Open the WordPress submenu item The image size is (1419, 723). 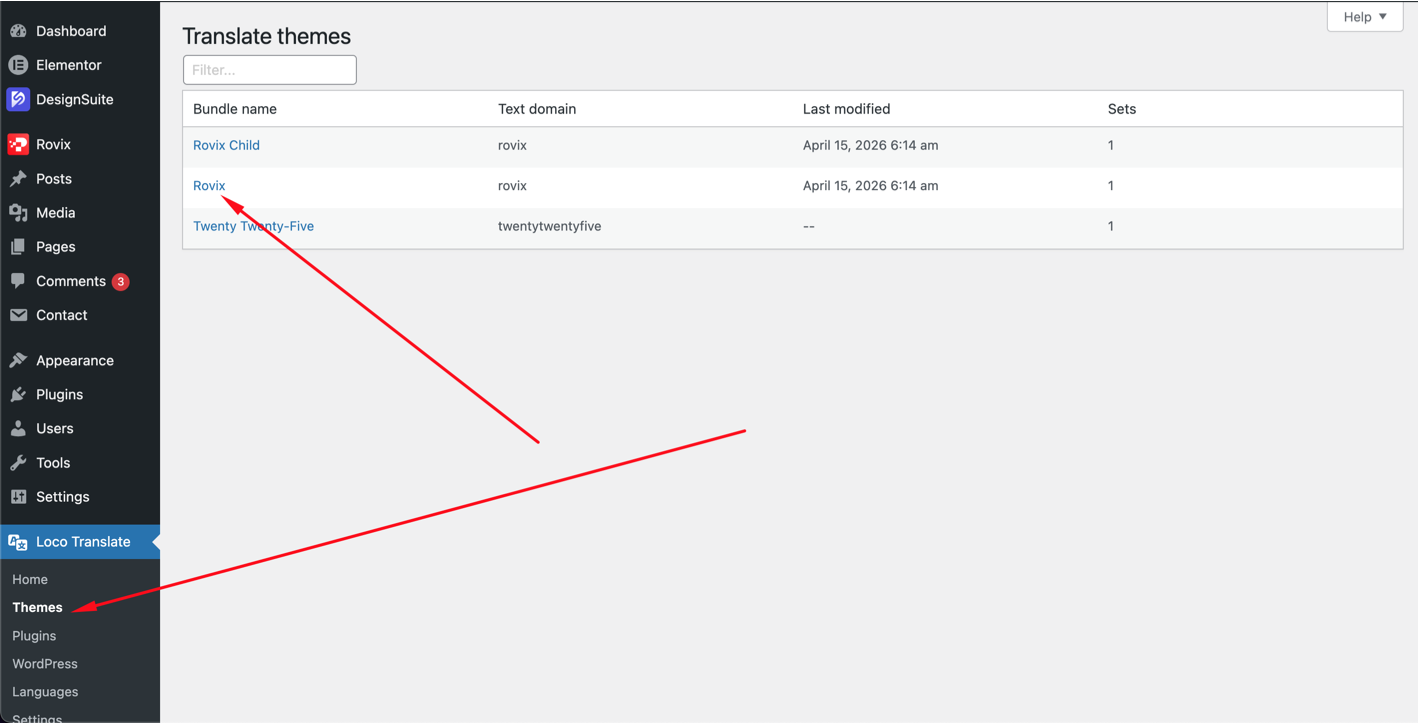pos(45,664)
